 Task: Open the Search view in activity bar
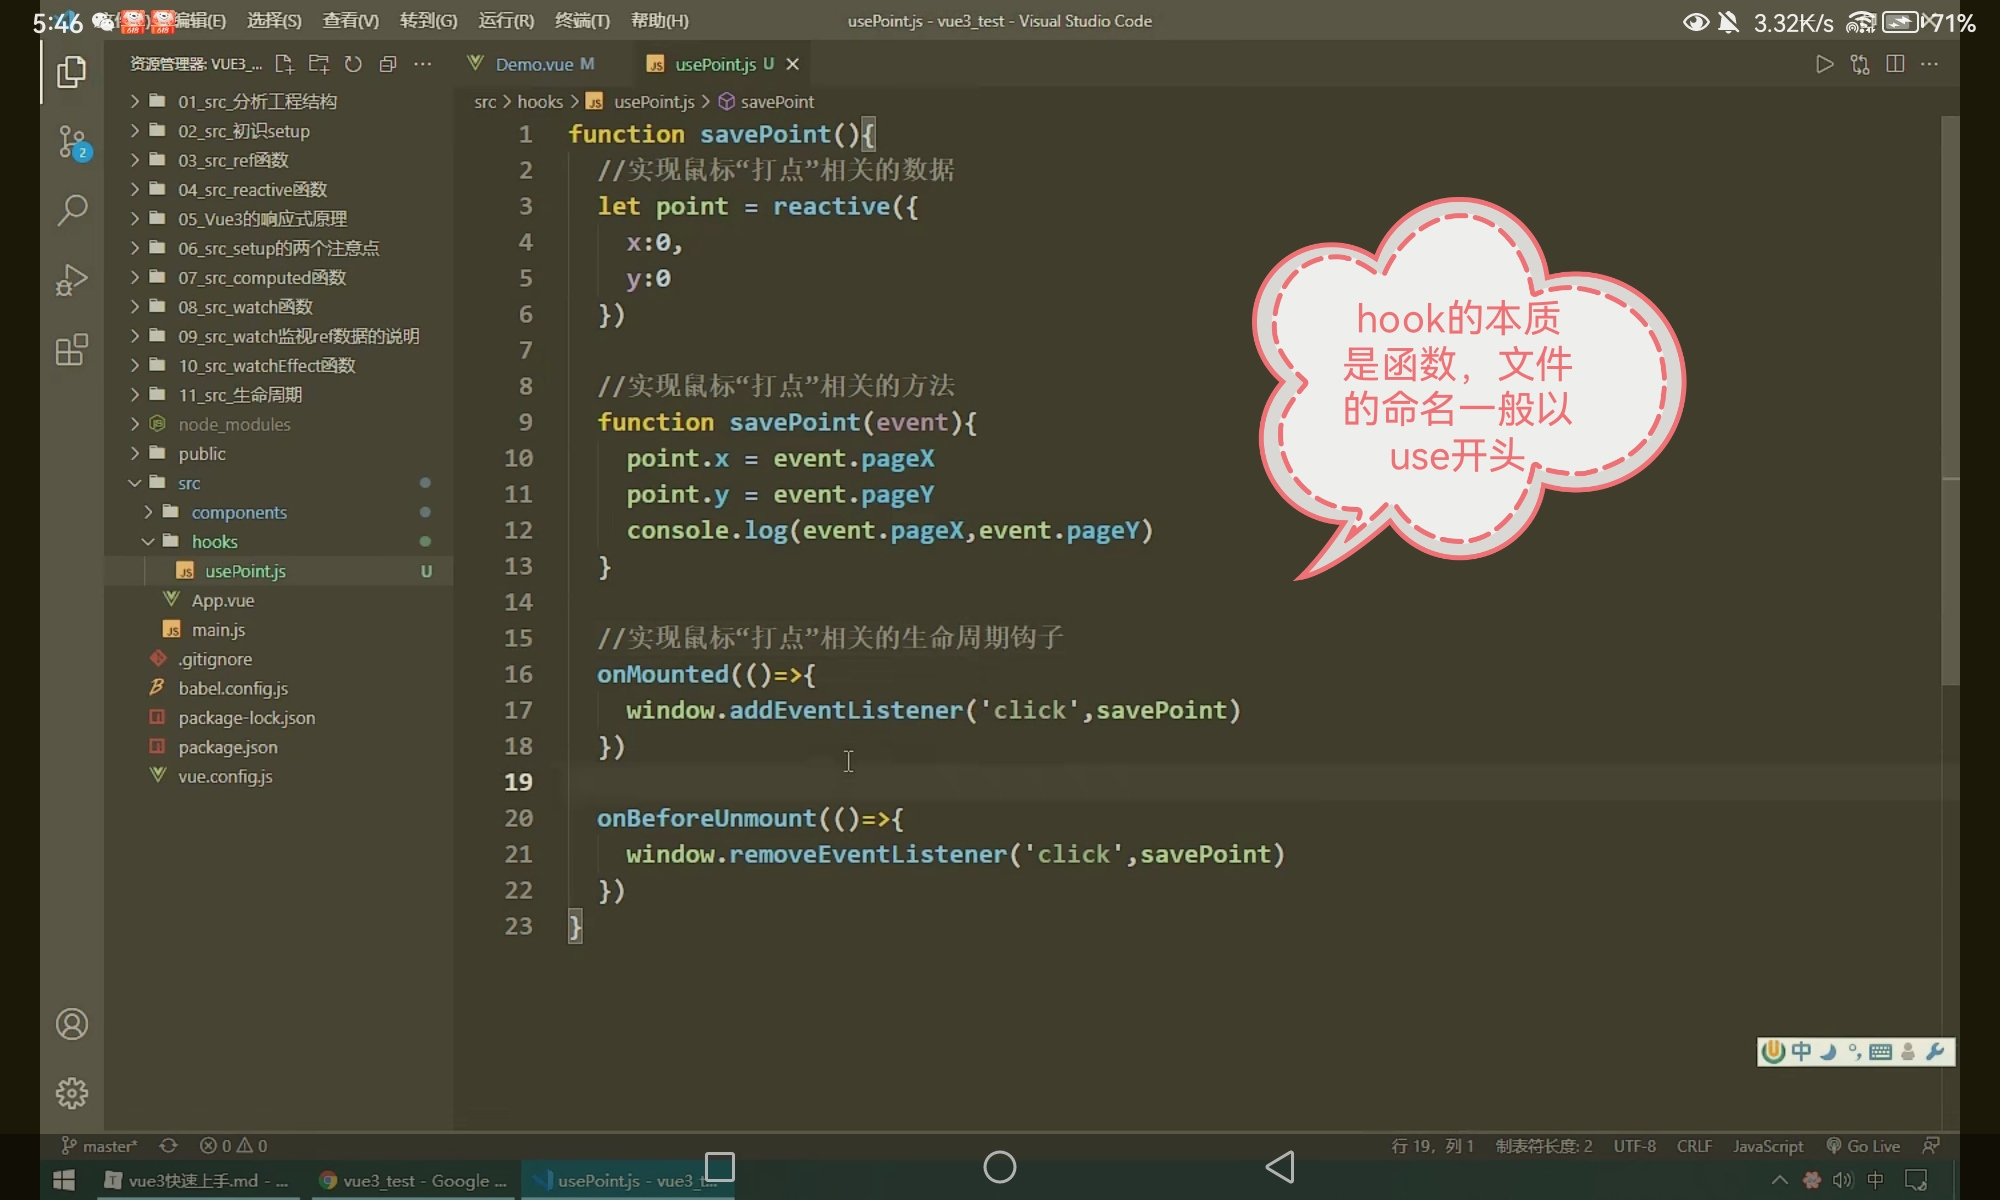tap(72, 210)
